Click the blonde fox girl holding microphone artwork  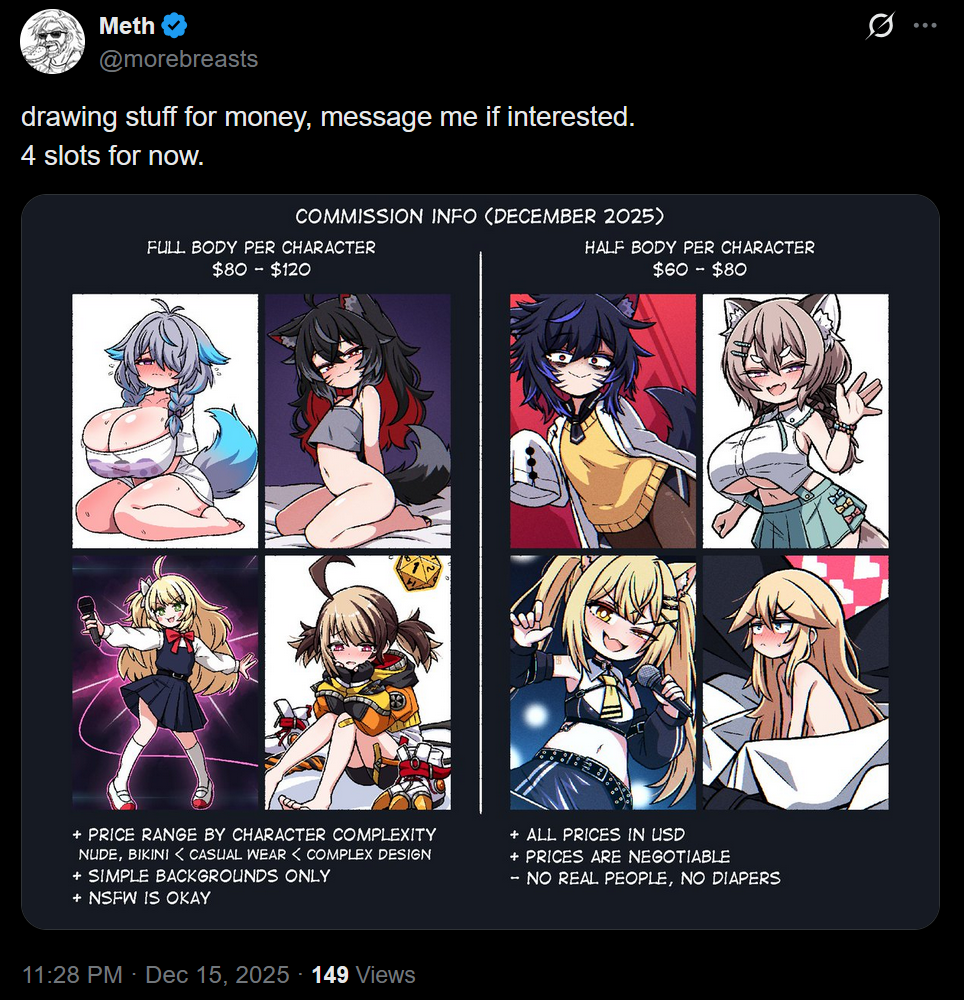(603, 682)
